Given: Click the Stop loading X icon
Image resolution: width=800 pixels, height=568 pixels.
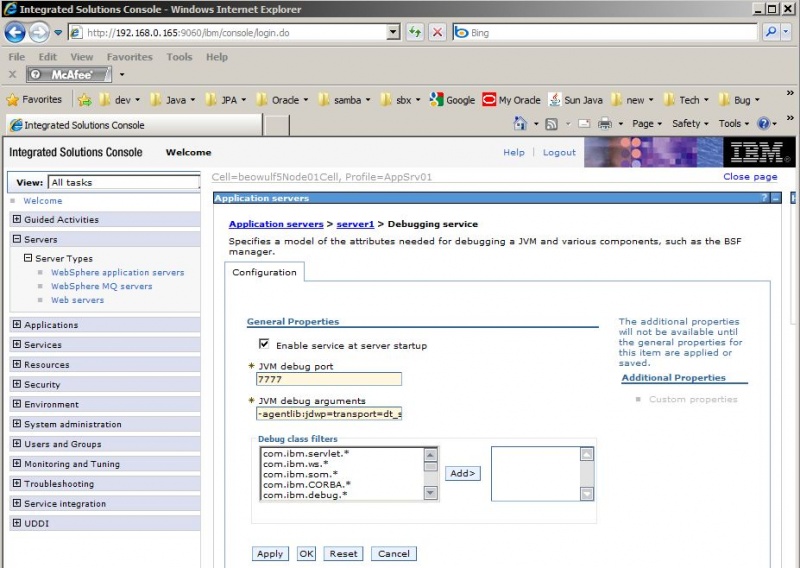Looking at the screenshot, I should (x=437, y=32).
